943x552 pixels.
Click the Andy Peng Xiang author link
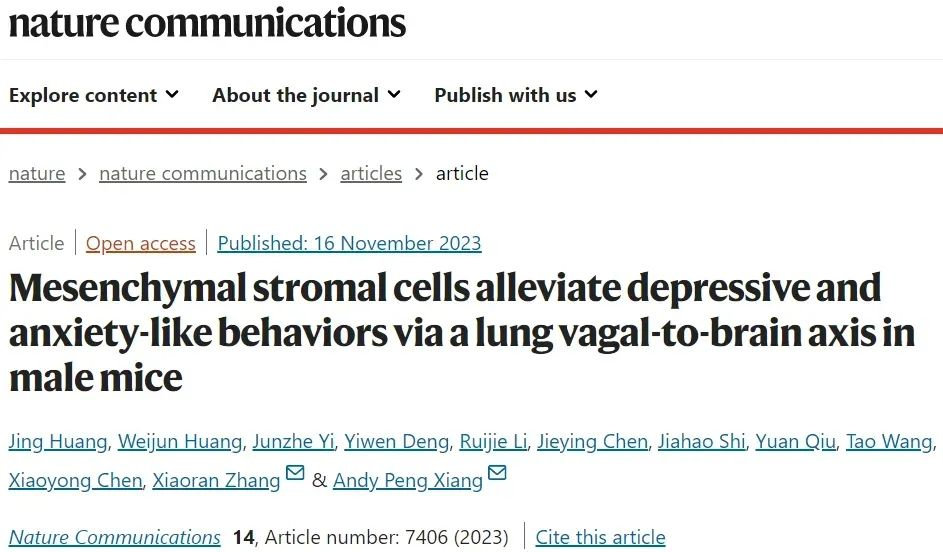pos(408,480)
